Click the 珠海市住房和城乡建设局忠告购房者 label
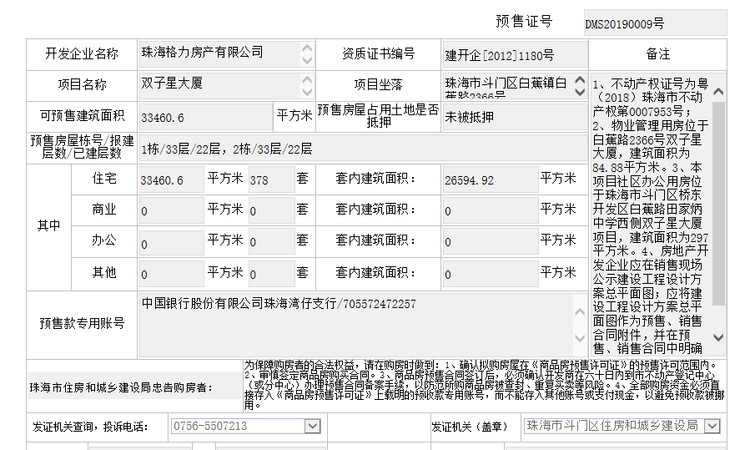 point(121,387)
